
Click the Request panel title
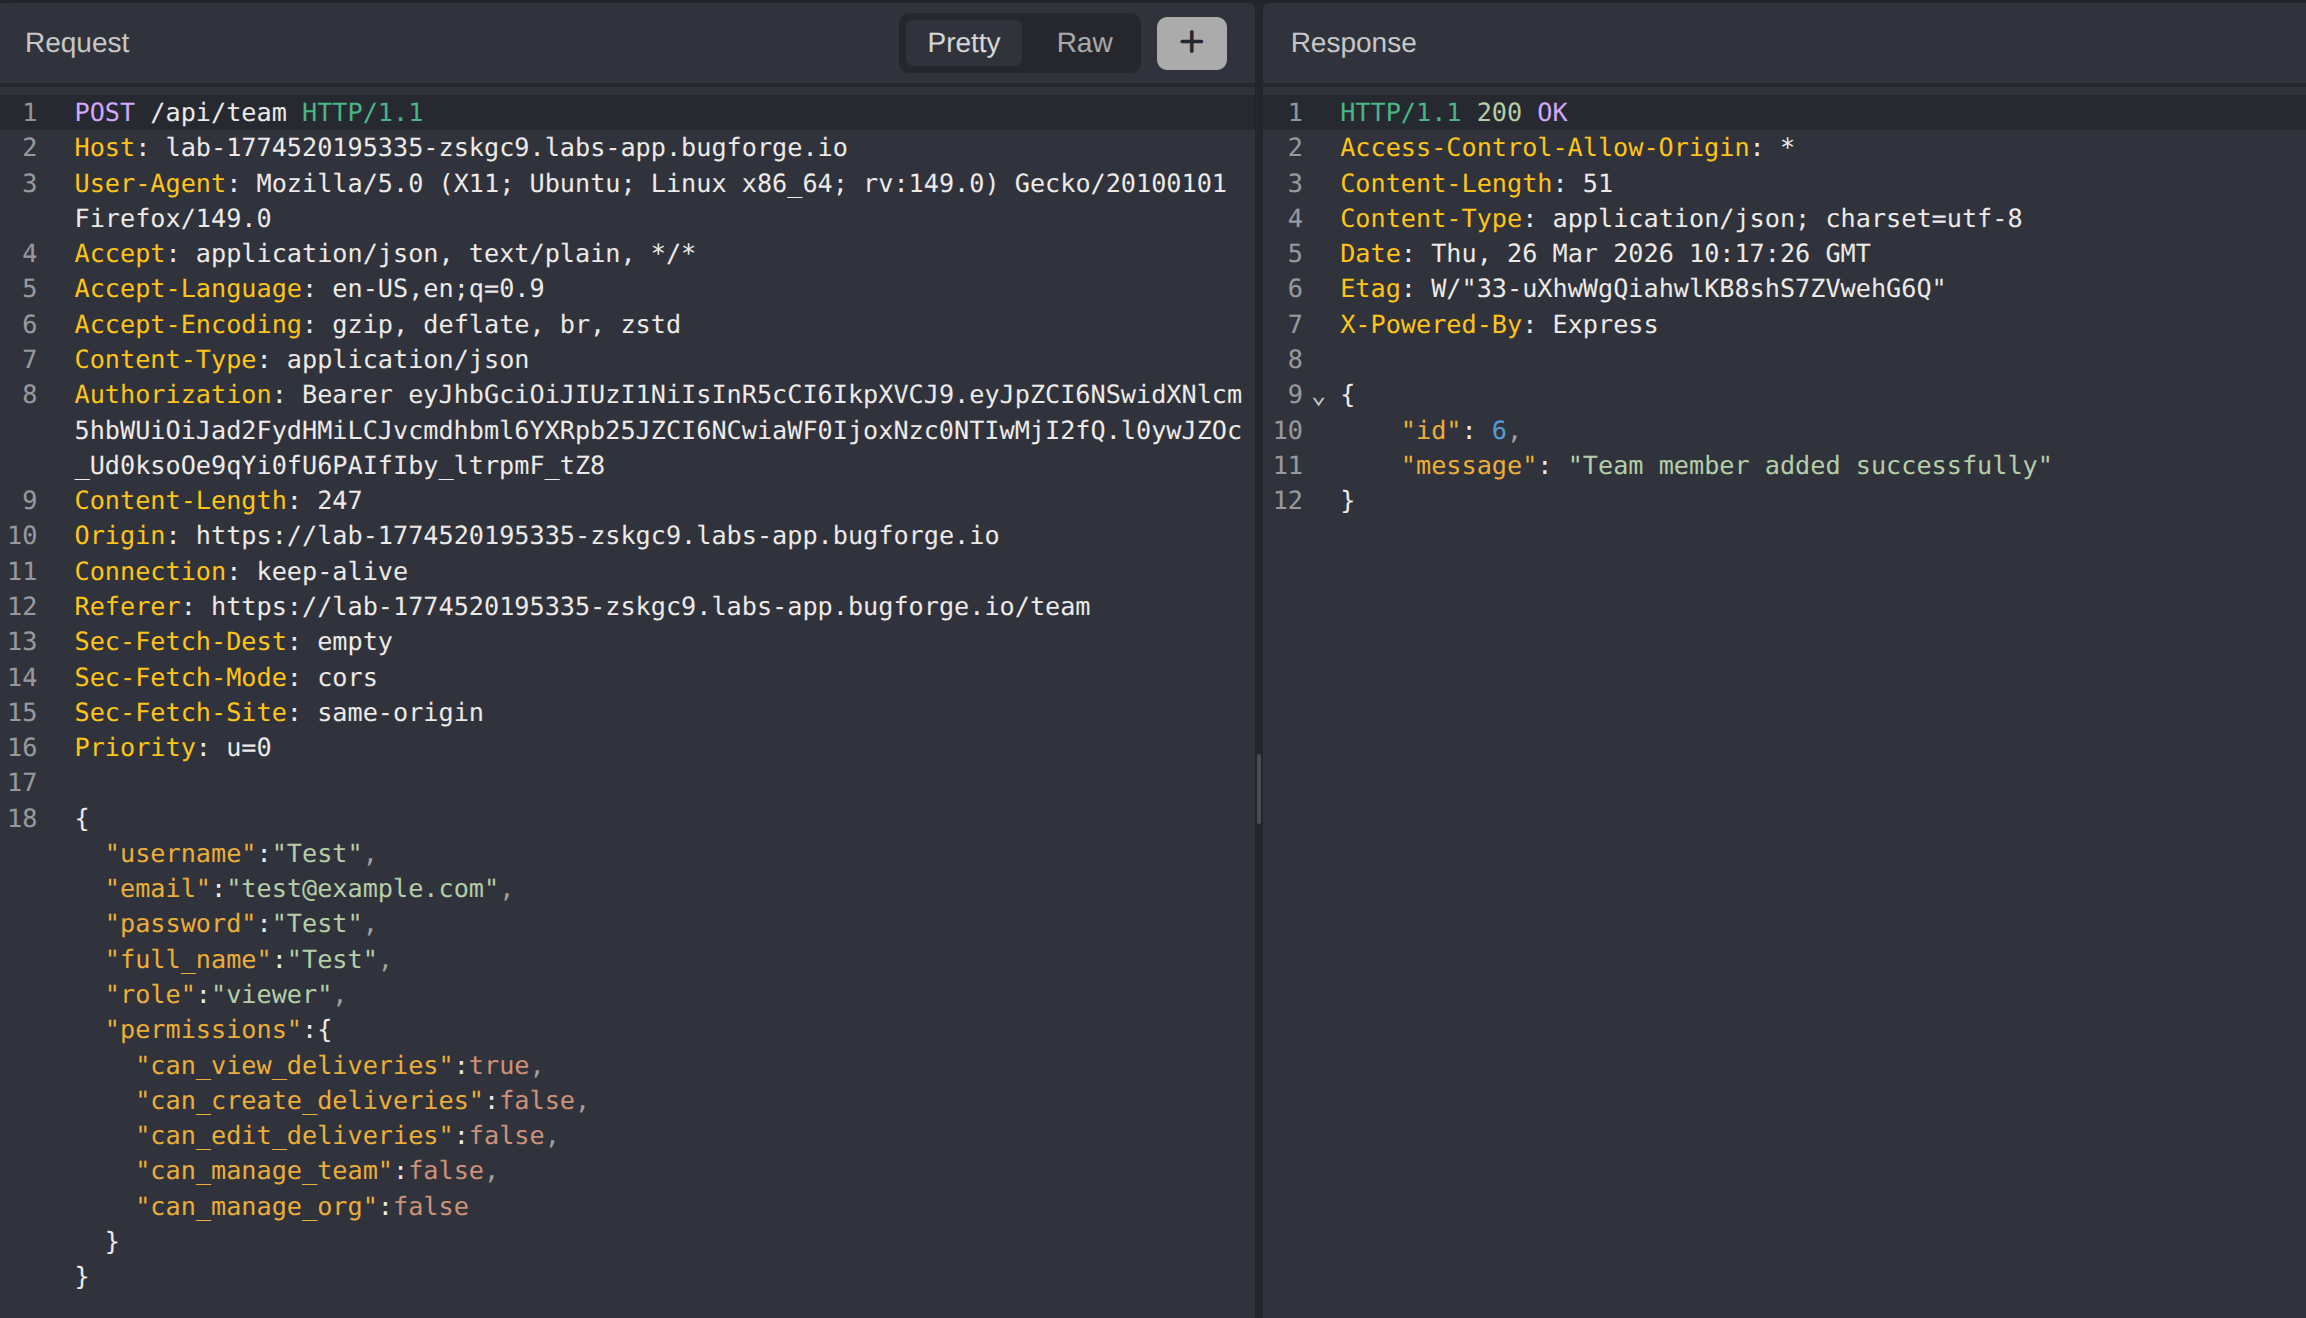tap(77, 43)
